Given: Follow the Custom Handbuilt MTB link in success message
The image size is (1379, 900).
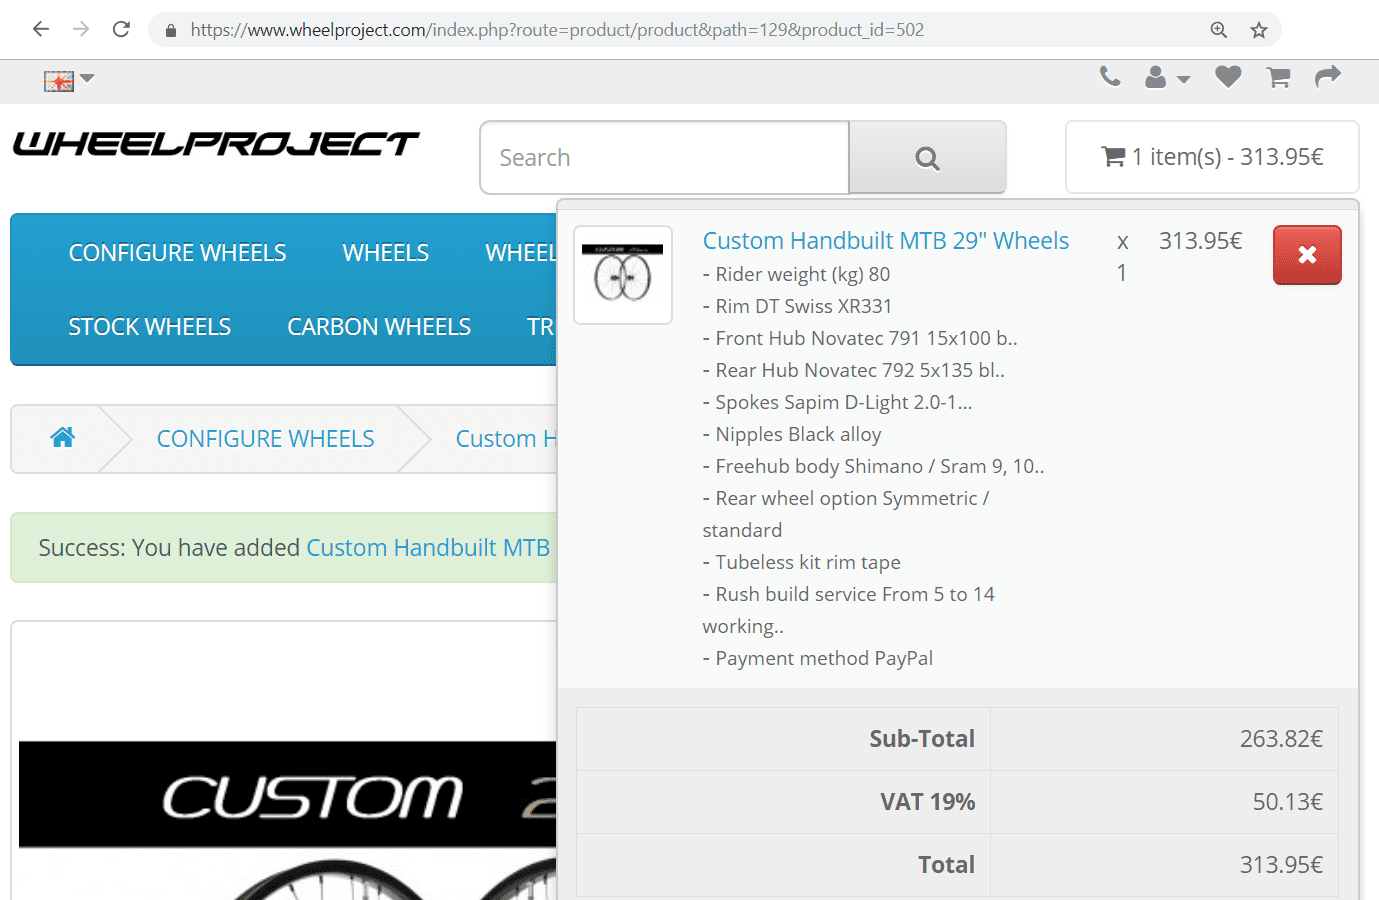Looking at the screenshot, I should pyautogui.click(x=428, y=548).
